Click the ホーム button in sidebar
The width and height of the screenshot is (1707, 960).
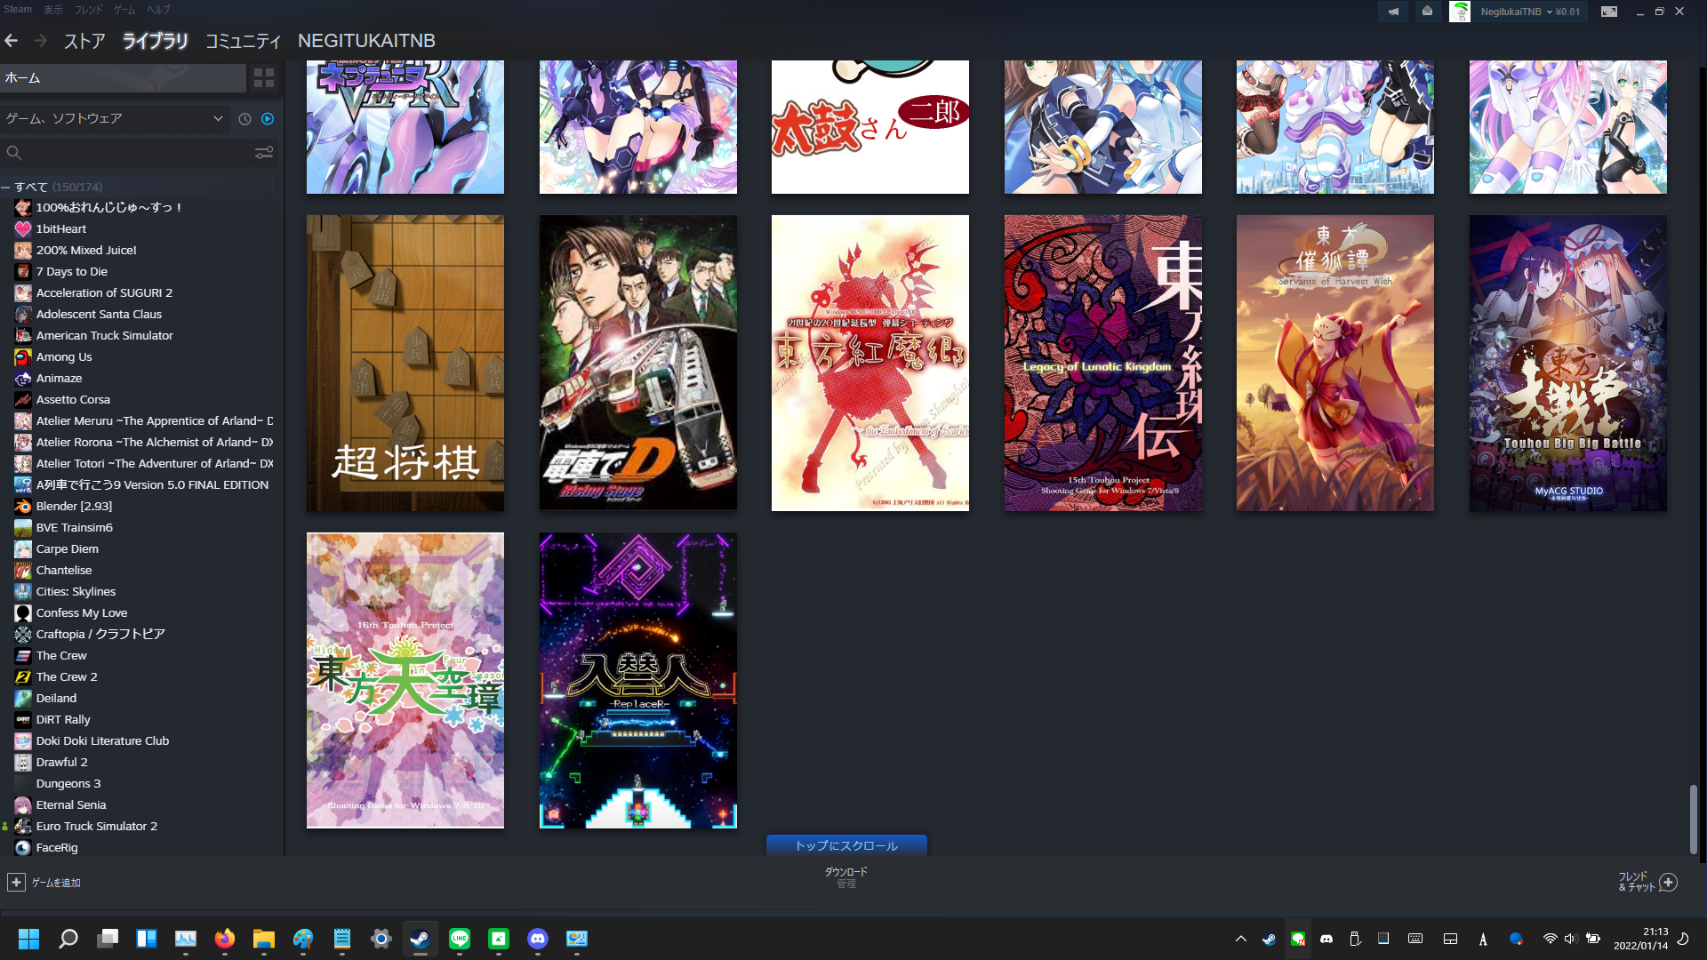point(122,78)
